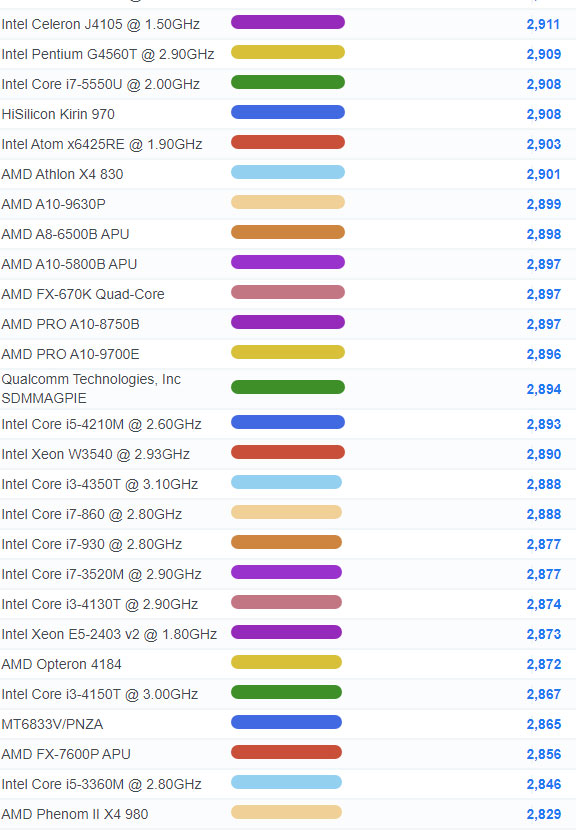This screenshot has width=576, height=830.
Task: Select Intel Xeon E5-2403 v2 @ 1.80GHz name
Action: pyautogui.click(x=109, y=634)
